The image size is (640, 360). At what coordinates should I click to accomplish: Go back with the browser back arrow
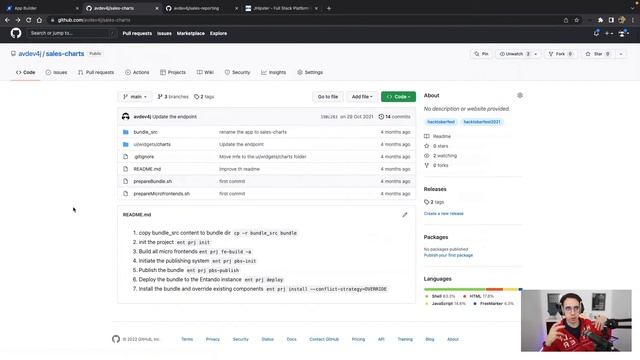click(7, 20)
